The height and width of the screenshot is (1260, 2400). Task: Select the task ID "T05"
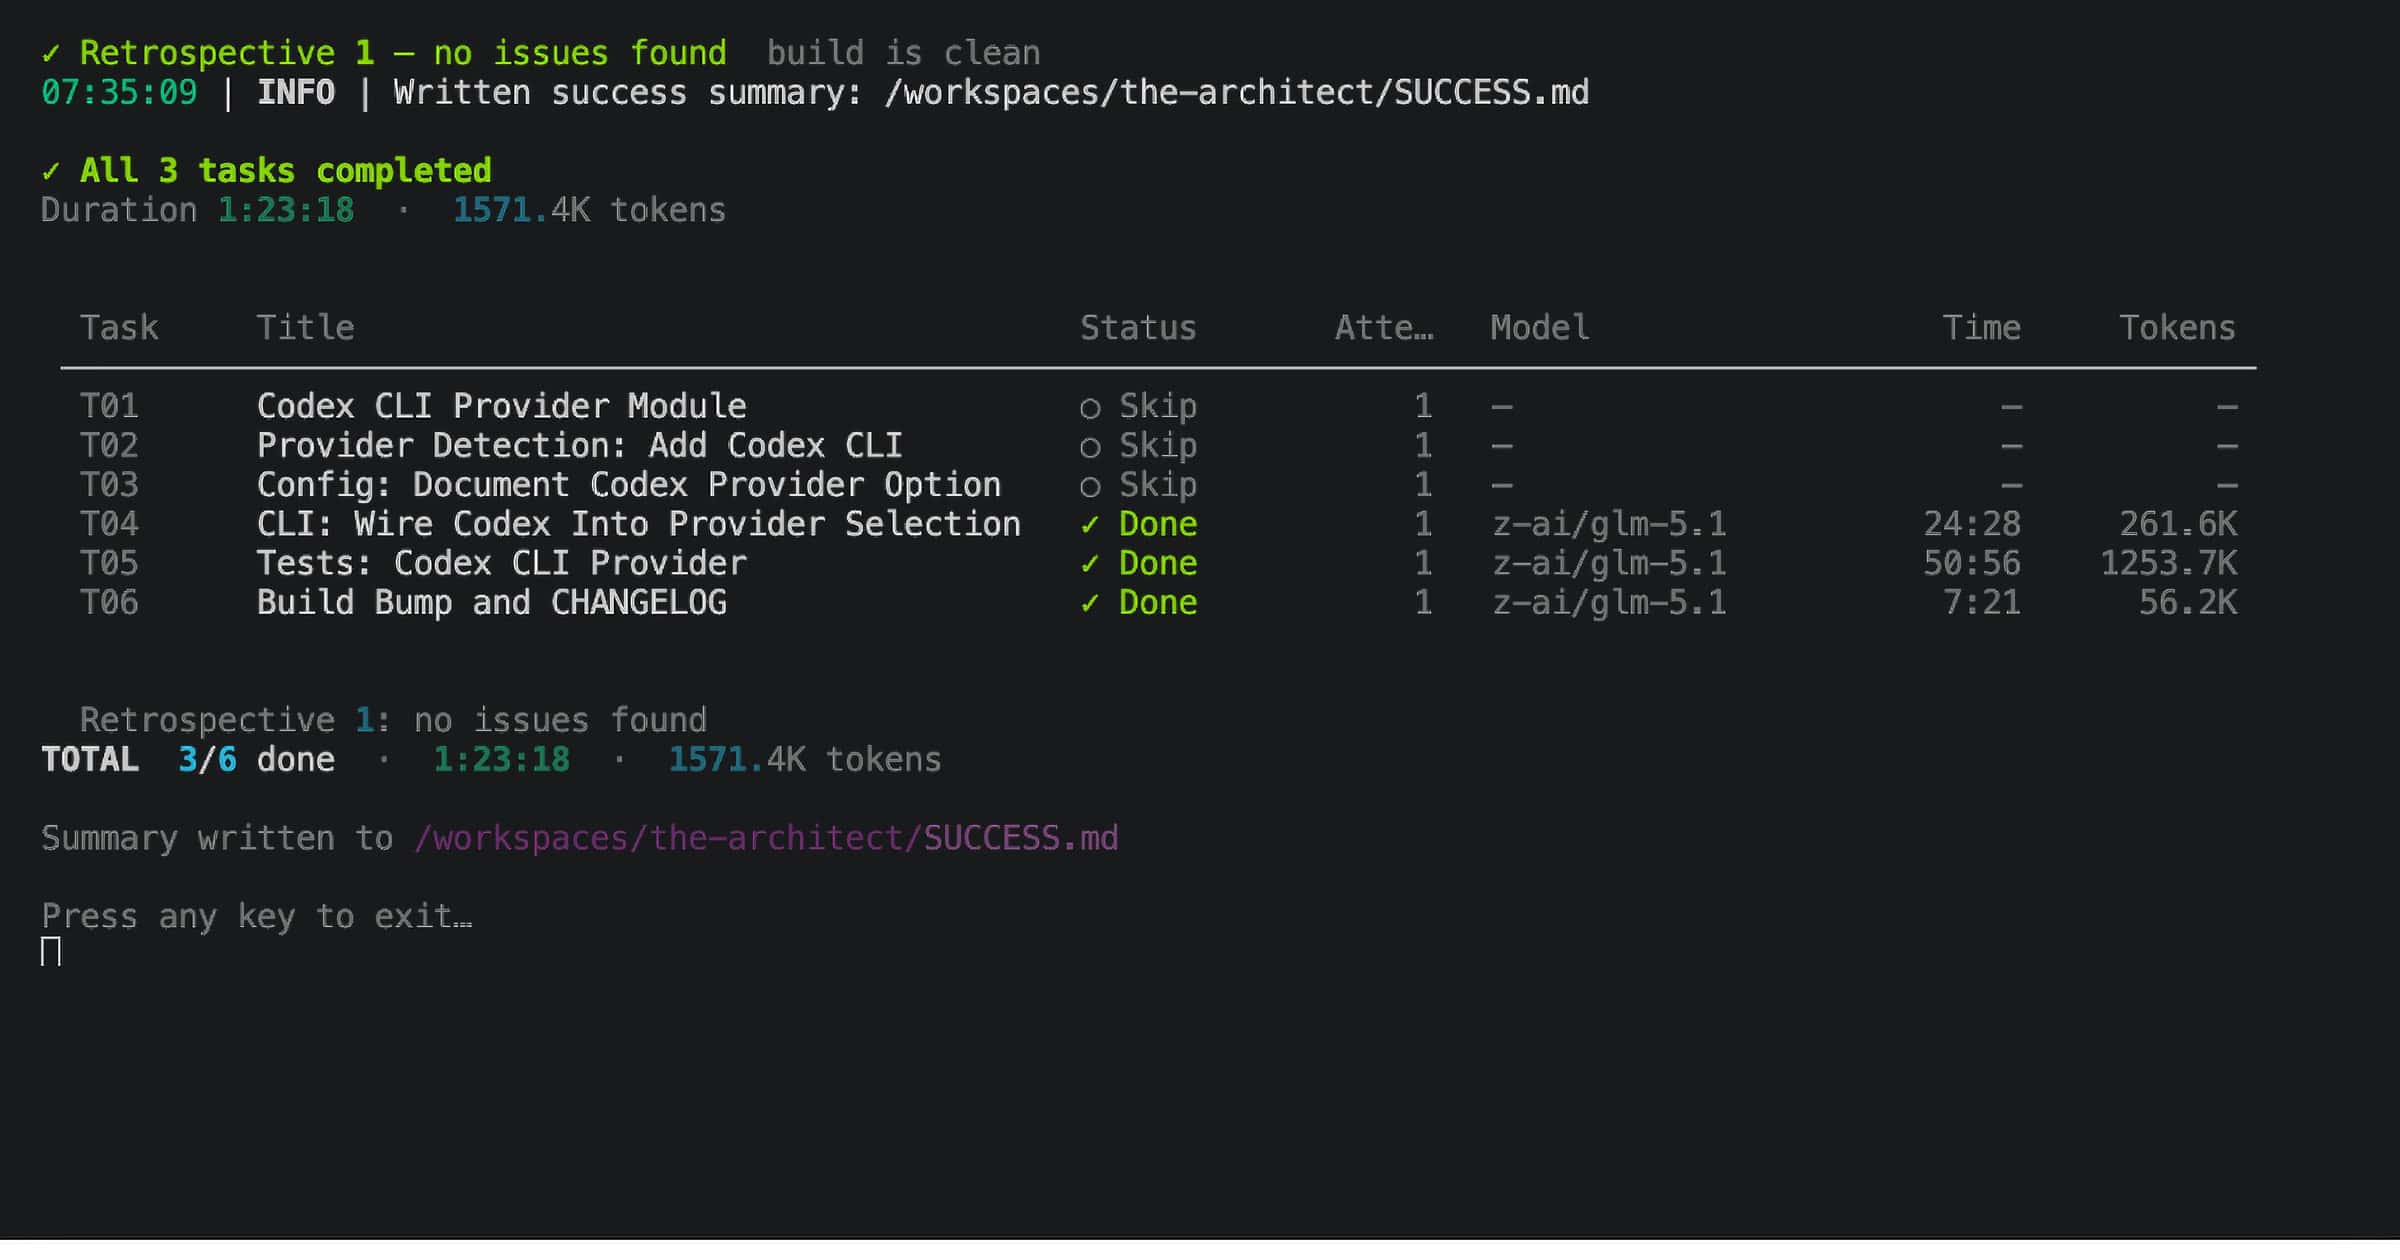(x=109, y=563)
